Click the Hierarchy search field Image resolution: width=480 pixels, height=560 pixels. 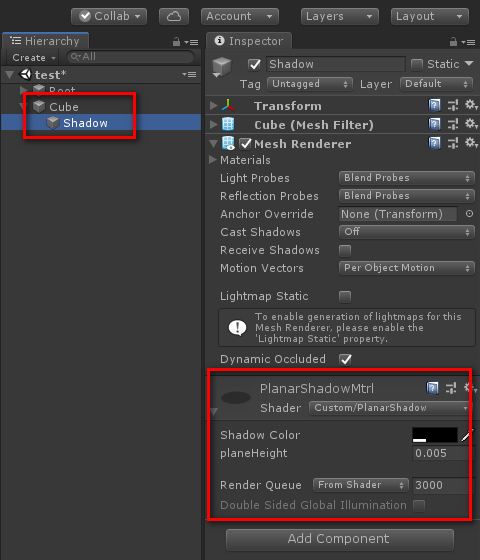coord(130,57)
